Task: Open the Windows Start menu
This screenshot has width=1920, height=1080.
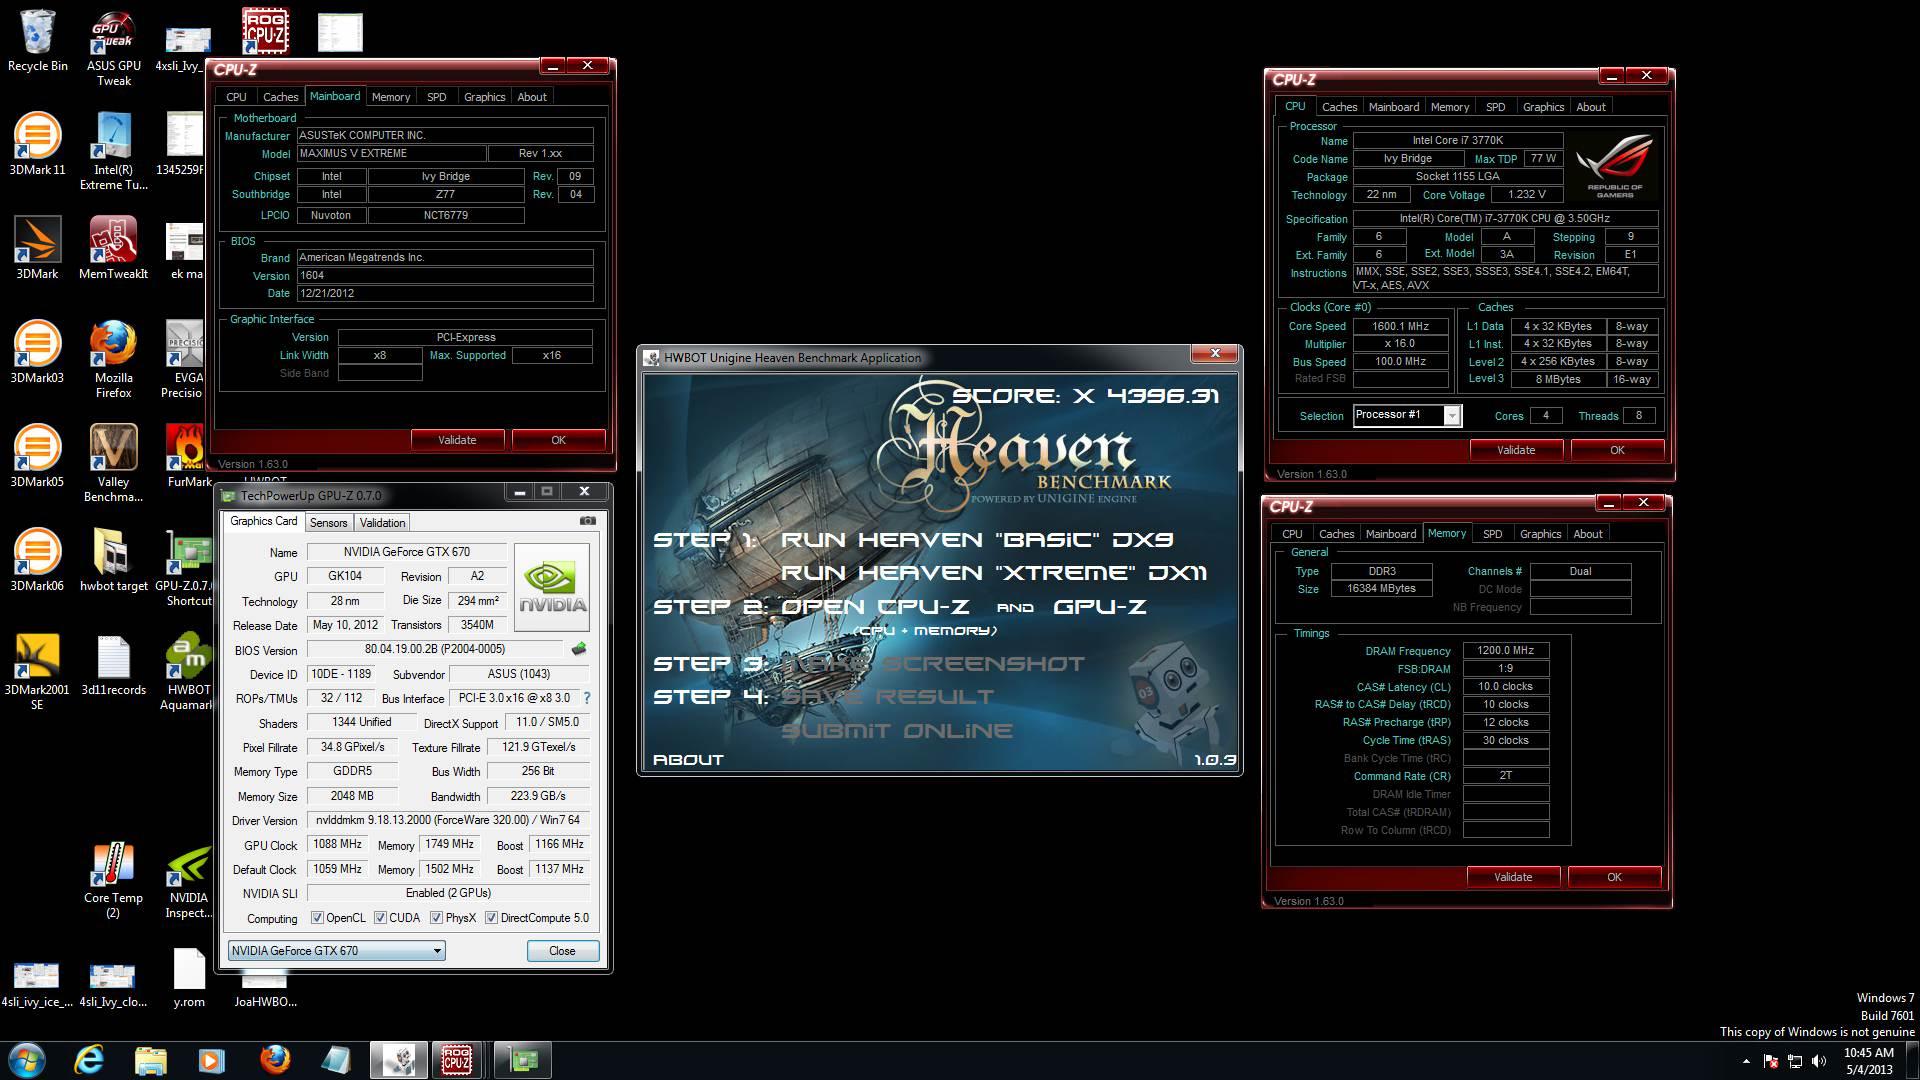Action: 27,1060
